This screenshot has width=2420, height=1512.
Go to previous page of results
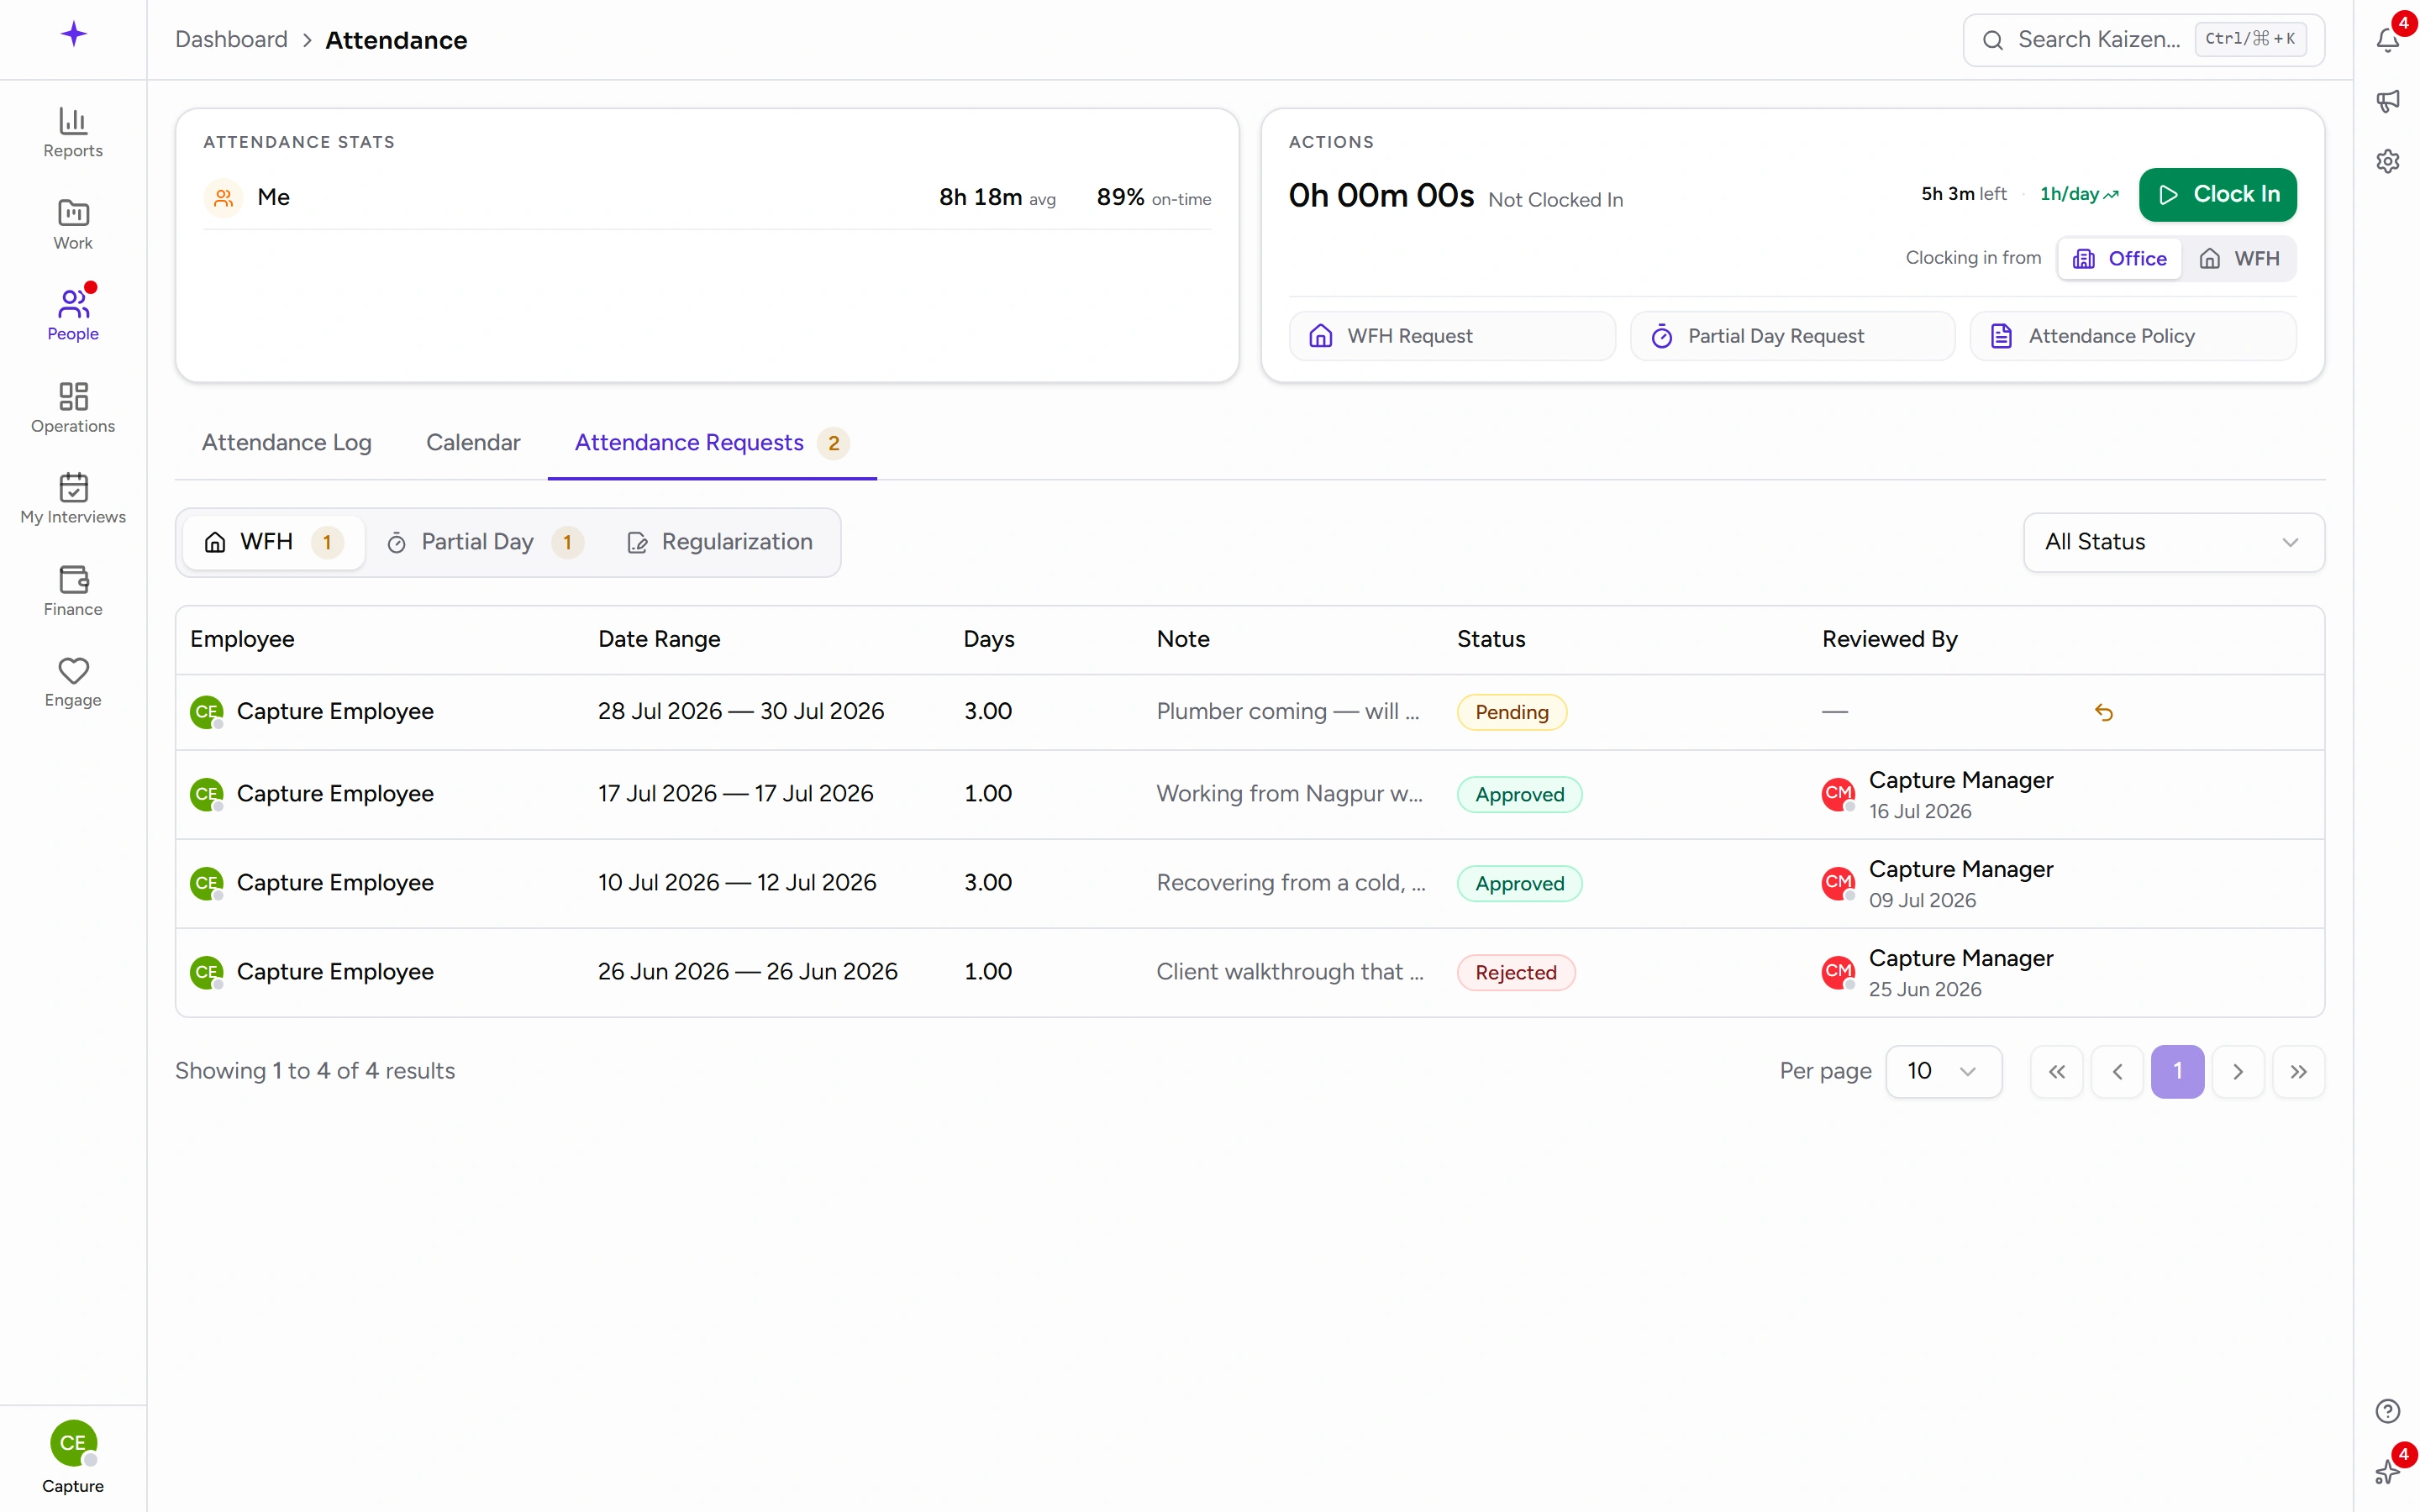click(x=2117, y=1072)
